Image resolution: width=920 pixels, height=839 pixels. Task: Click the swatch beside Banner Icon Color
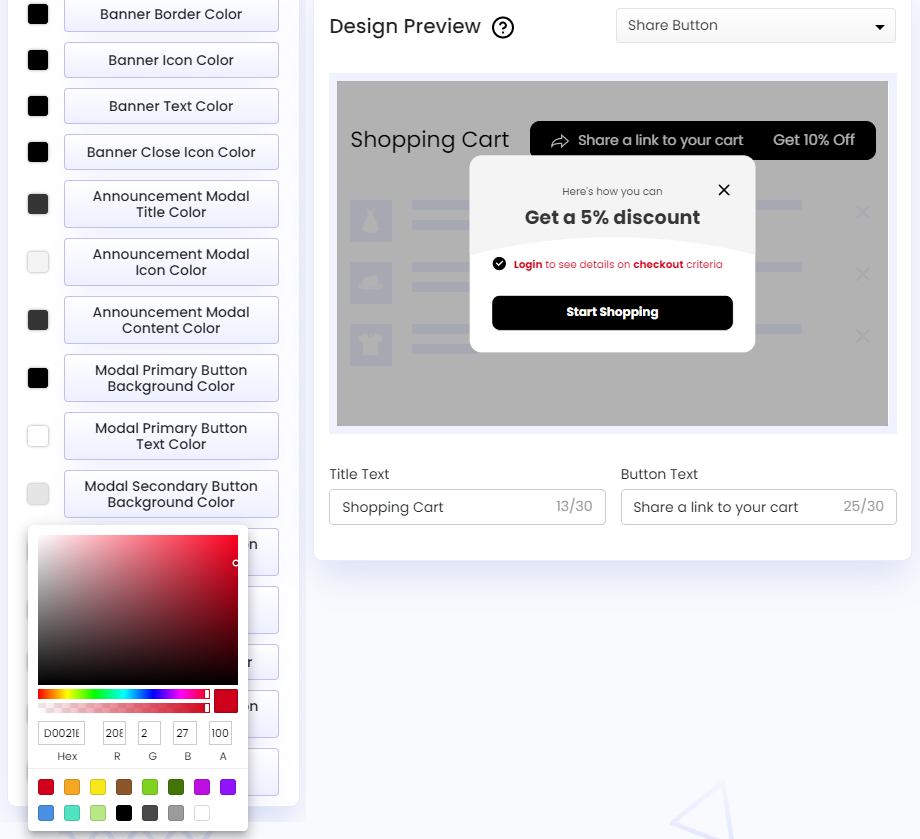click(37, 60)
